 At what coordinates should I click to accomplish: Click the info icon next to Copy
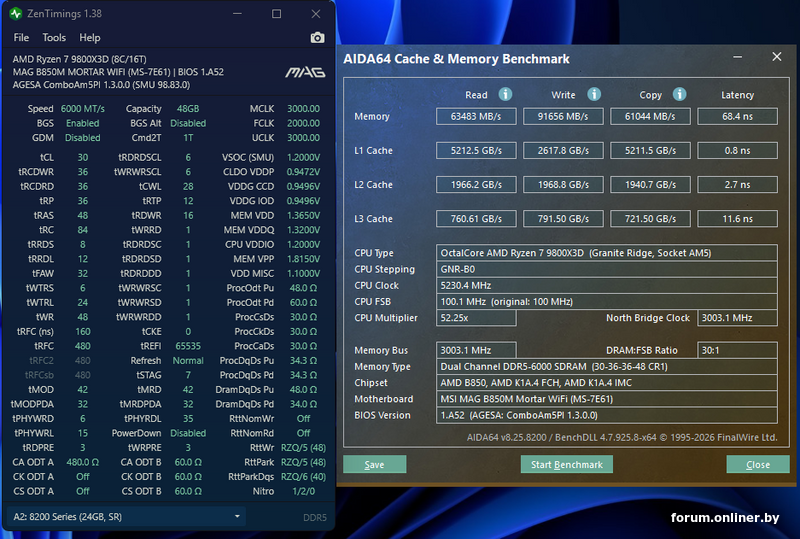[x=680, y=94]
